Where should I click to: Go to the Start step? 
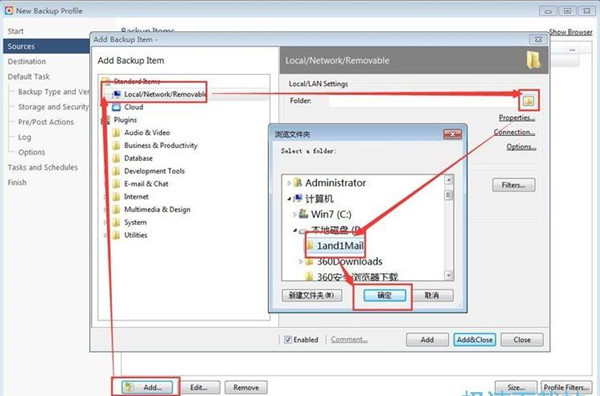click(x=16, y=31)
